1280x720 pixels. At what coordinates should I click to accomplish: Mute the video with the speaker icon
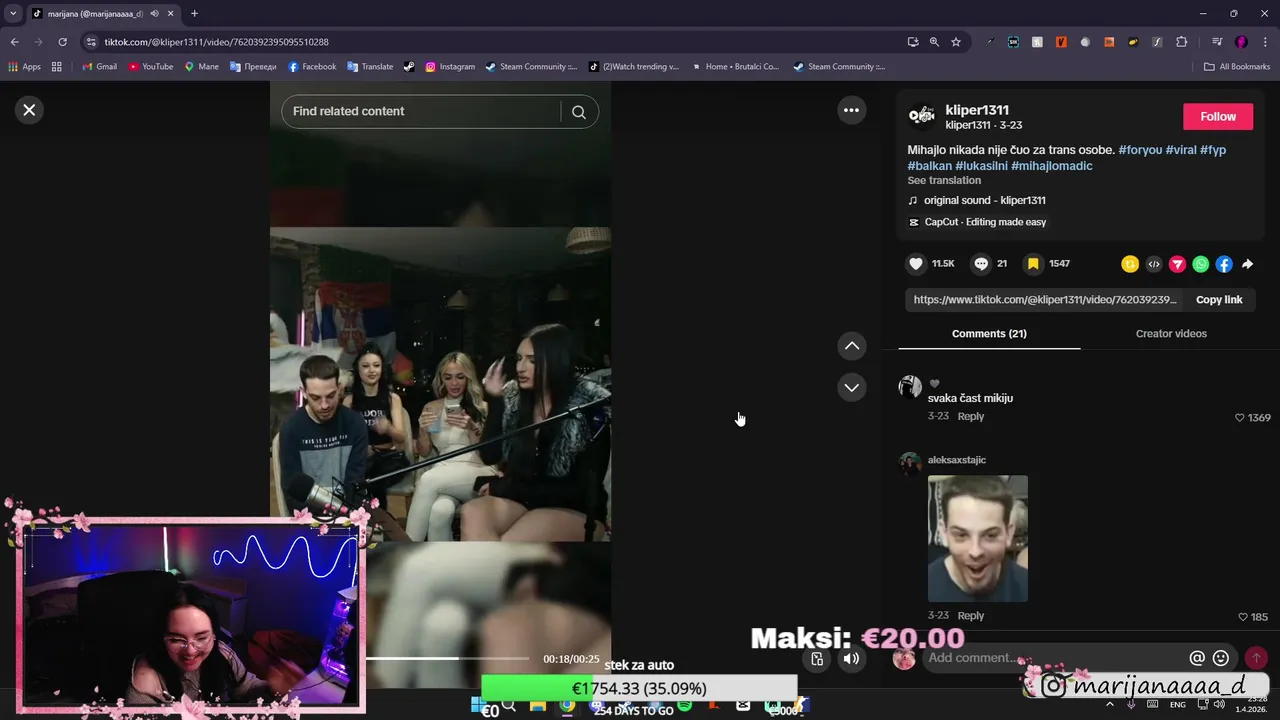pos(851,659)
